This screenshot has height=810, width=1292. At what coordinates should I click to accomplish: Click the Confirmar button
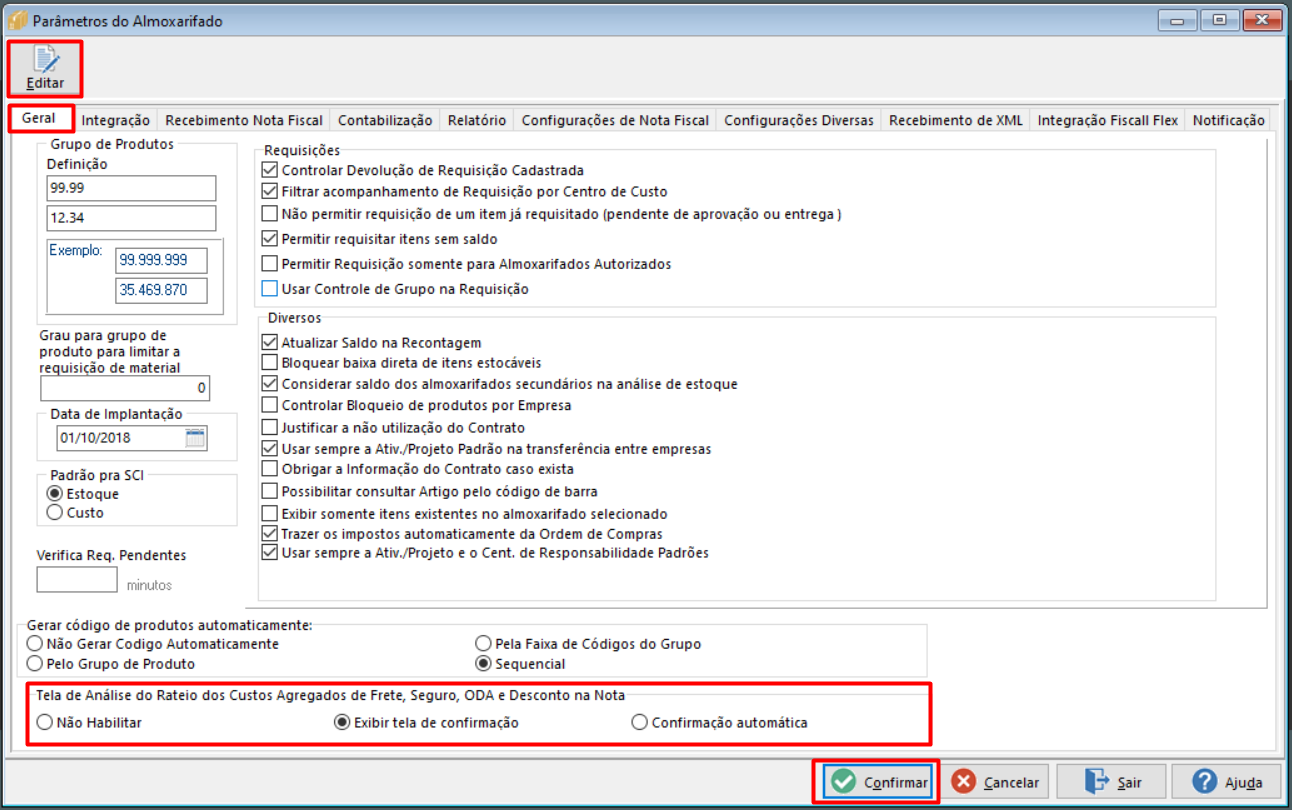tap(878, 782)
